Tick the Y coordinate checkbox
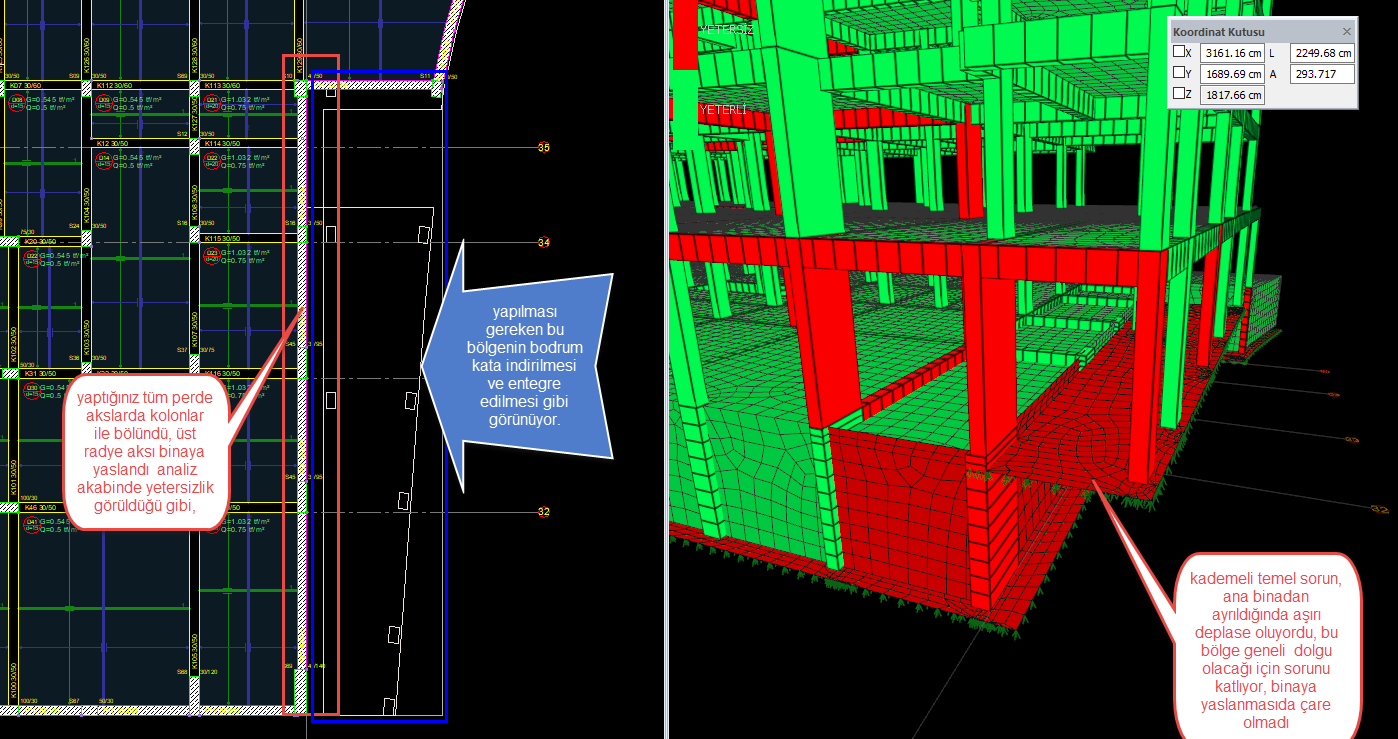This screenshot has height=739, width=1398. click(1180, 74)
